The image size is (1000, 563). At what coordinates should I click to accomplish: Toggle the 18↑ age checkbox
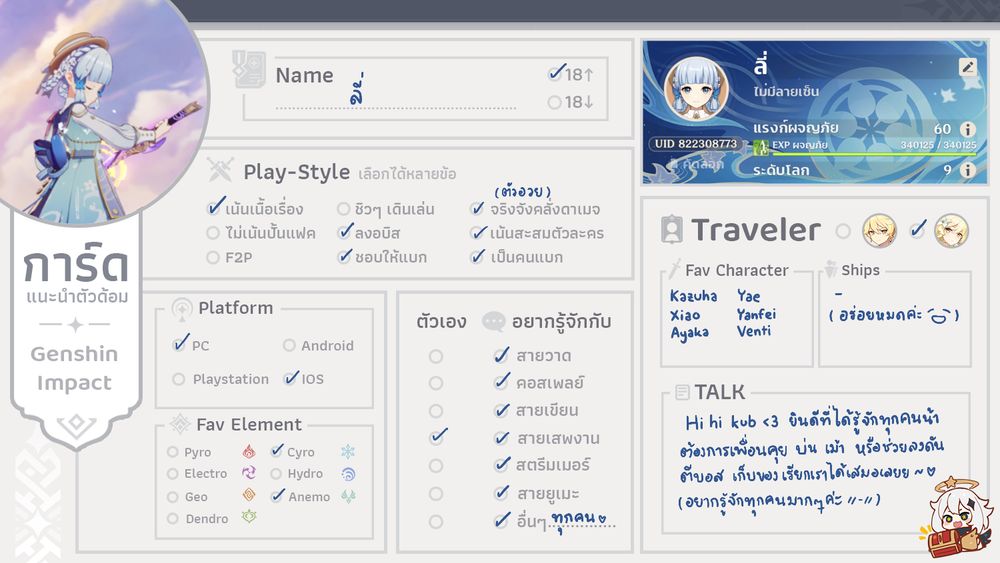point(556,74)
